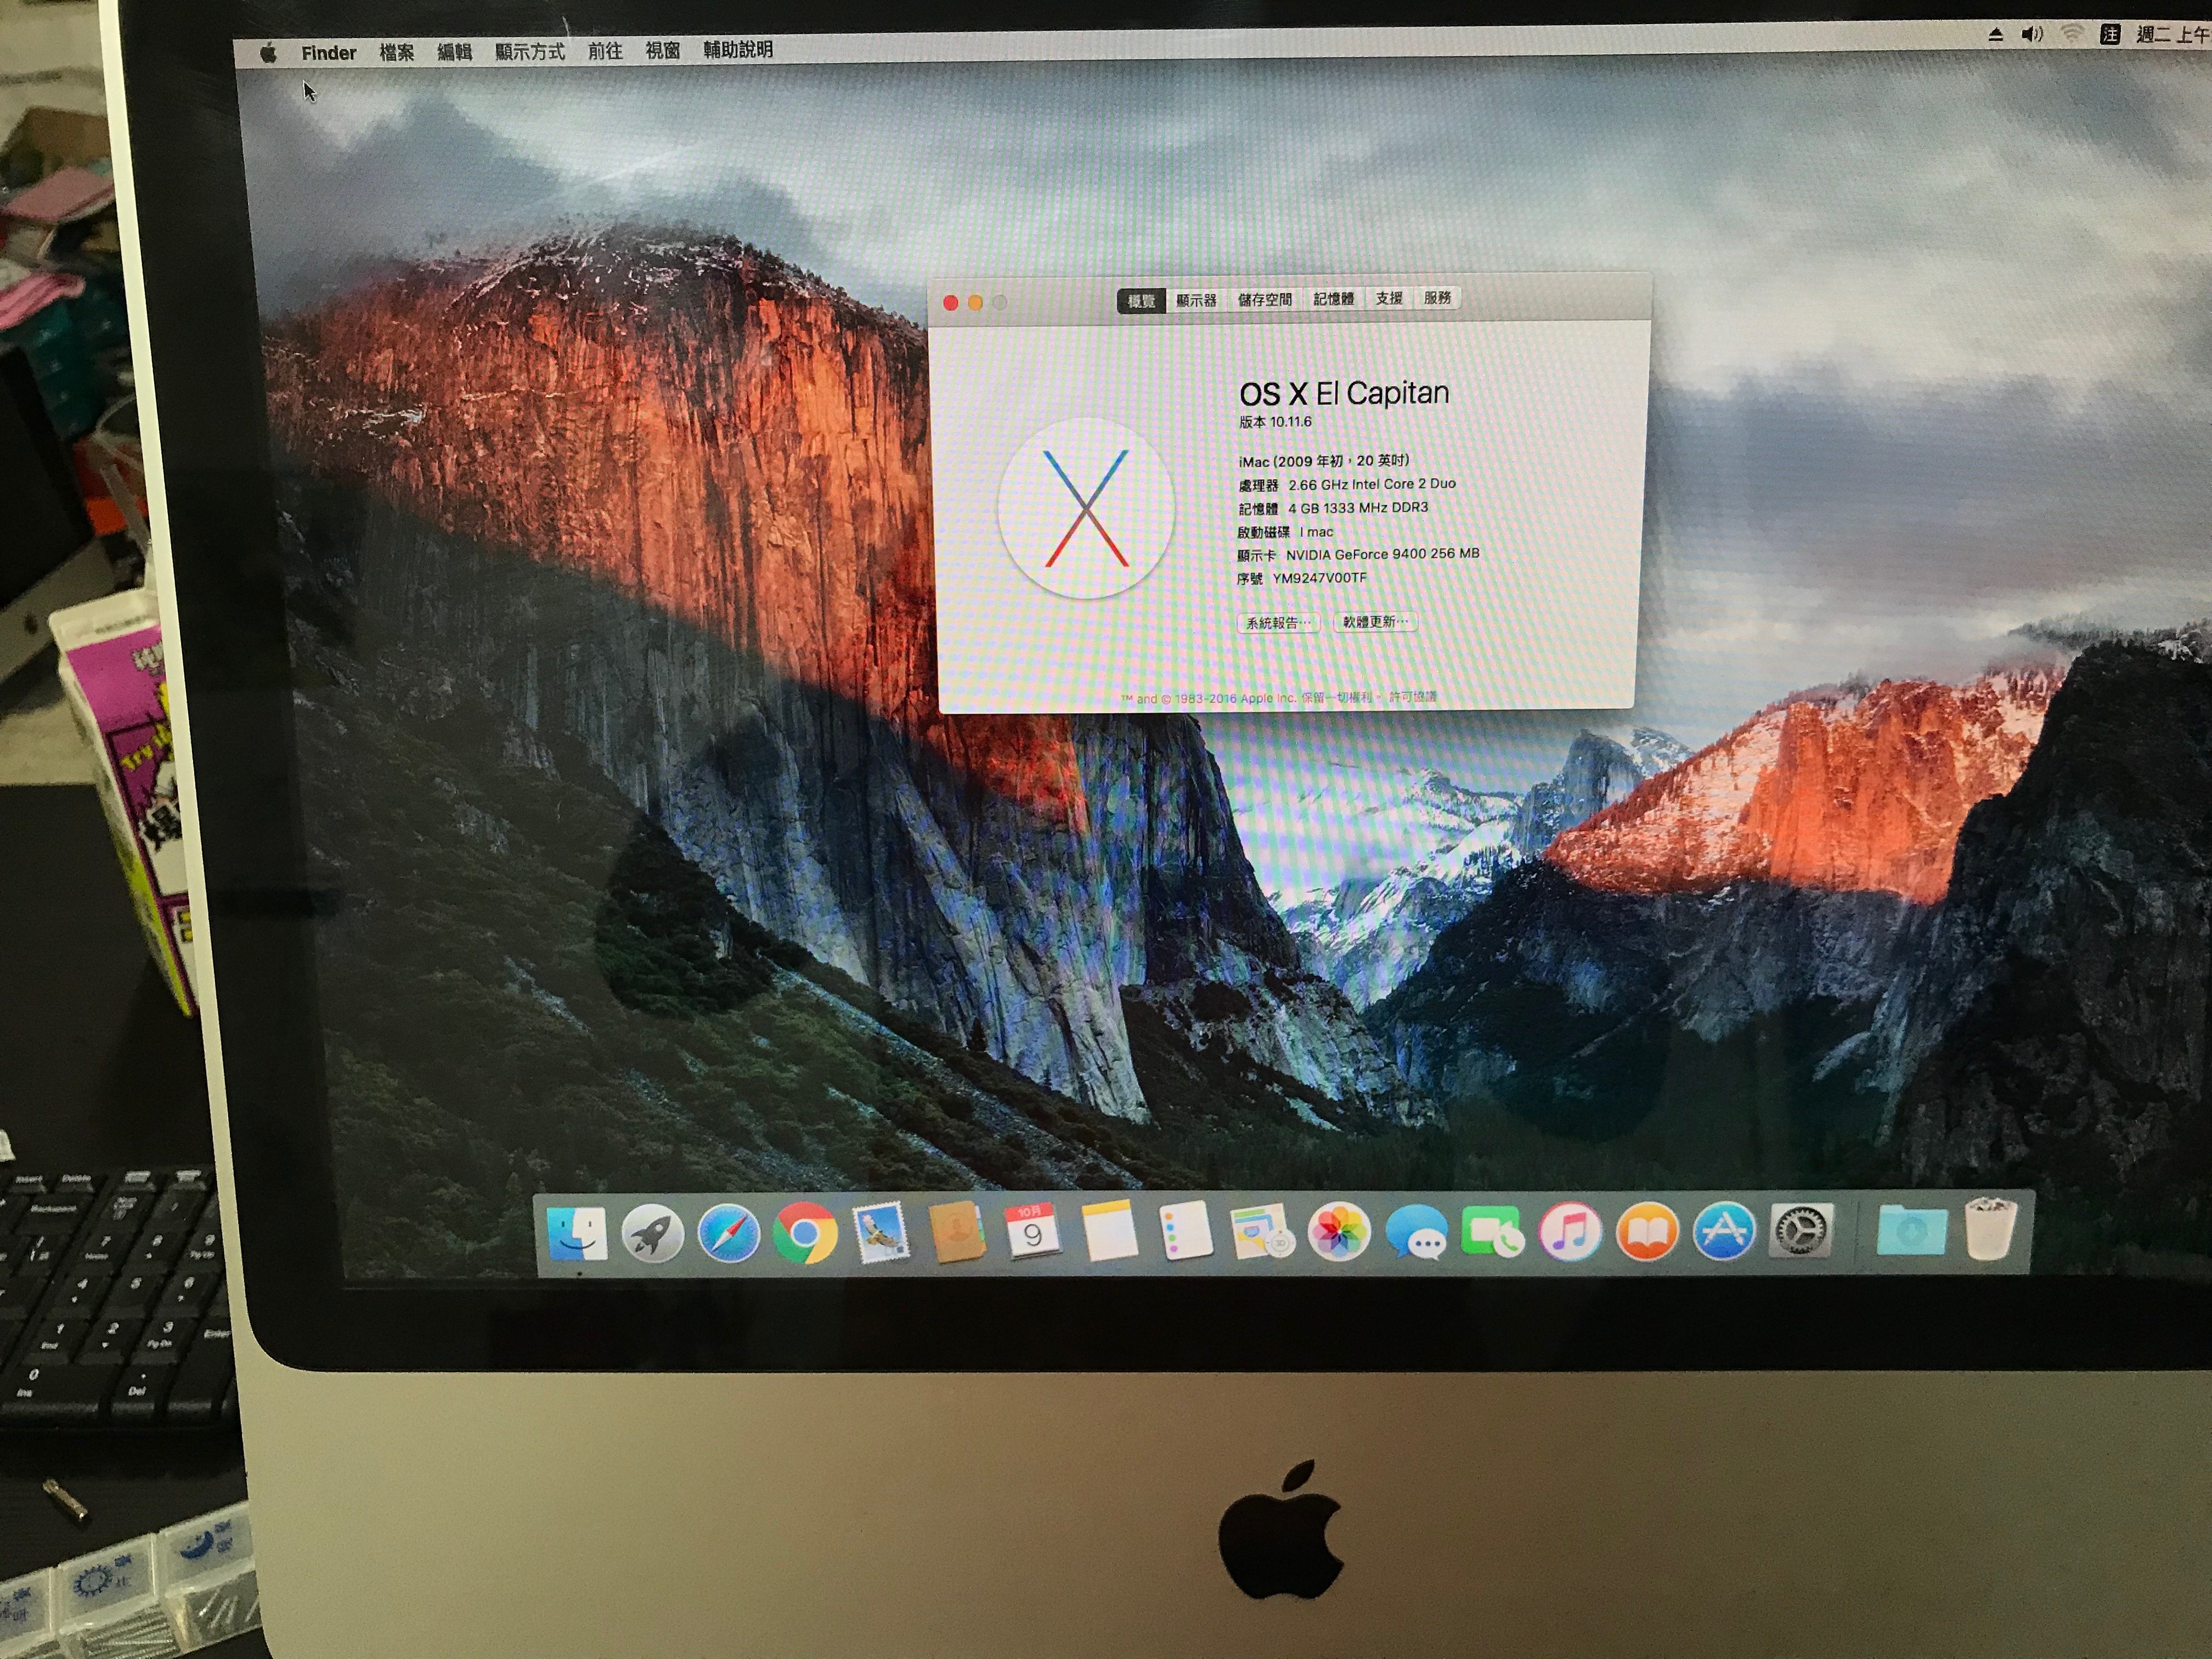This screenshot has height=1659, width=2212.
Task: Switch to the 支援 tab
Action: [x=1388, y=298]
